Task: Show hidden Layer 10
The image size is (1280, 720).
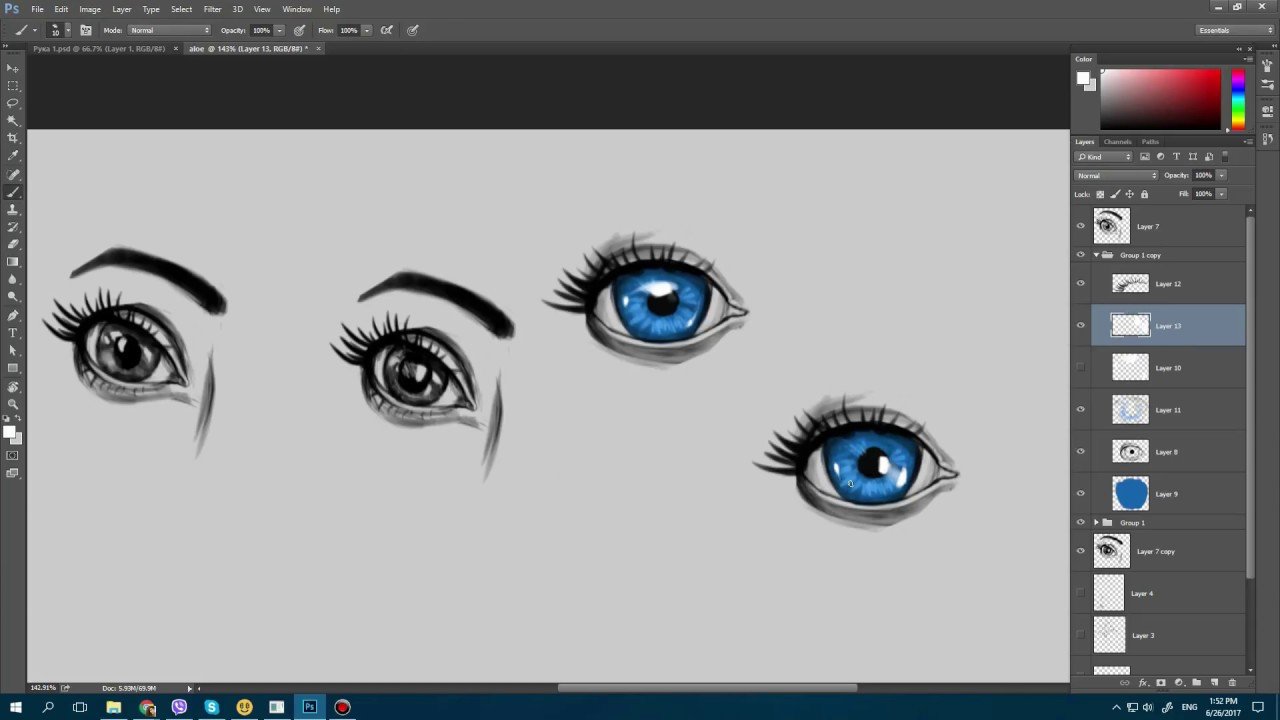Action: click(x=1080, y=368)
